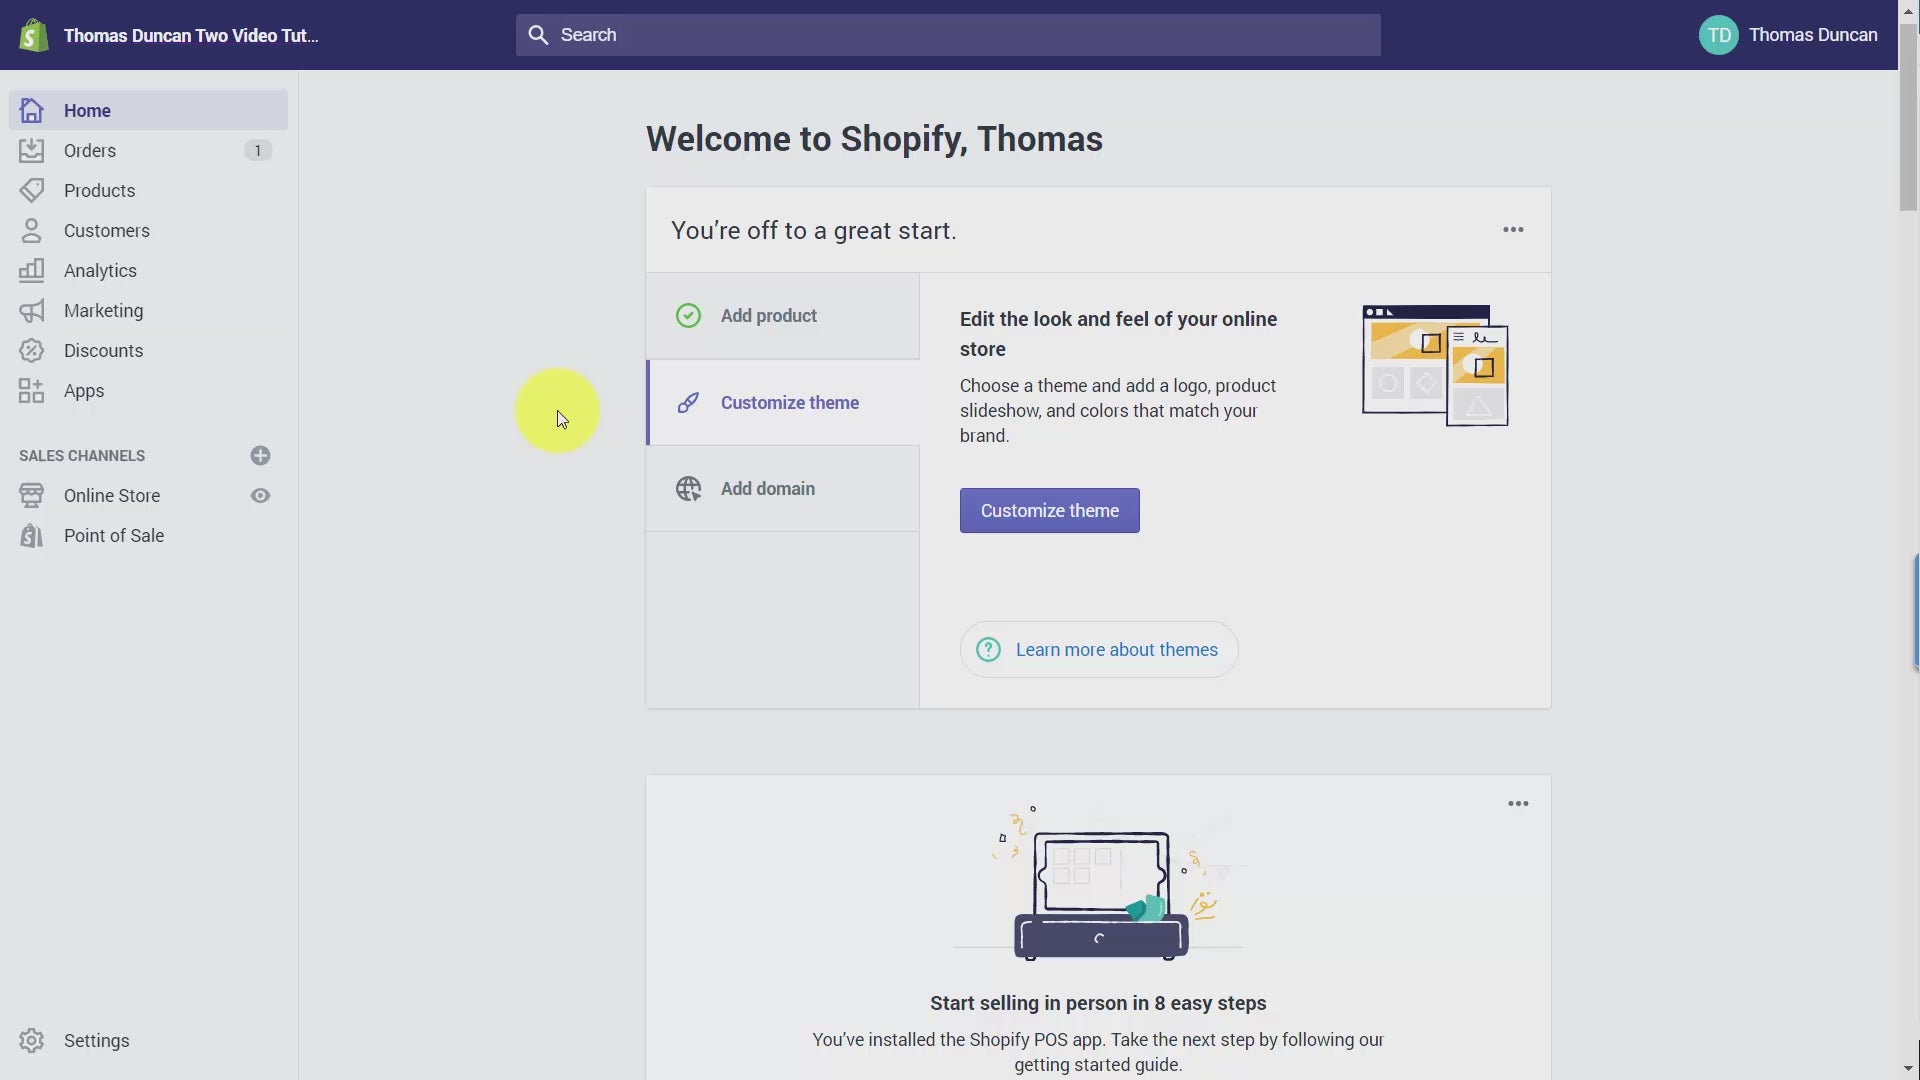Click the Customers person icon

coord(32,230)
